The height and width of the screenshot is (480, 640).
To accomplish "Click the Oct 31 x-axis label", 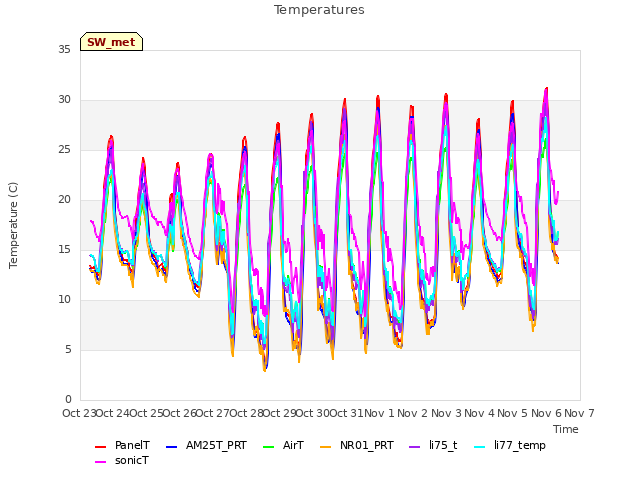I will tap(346, 413).
